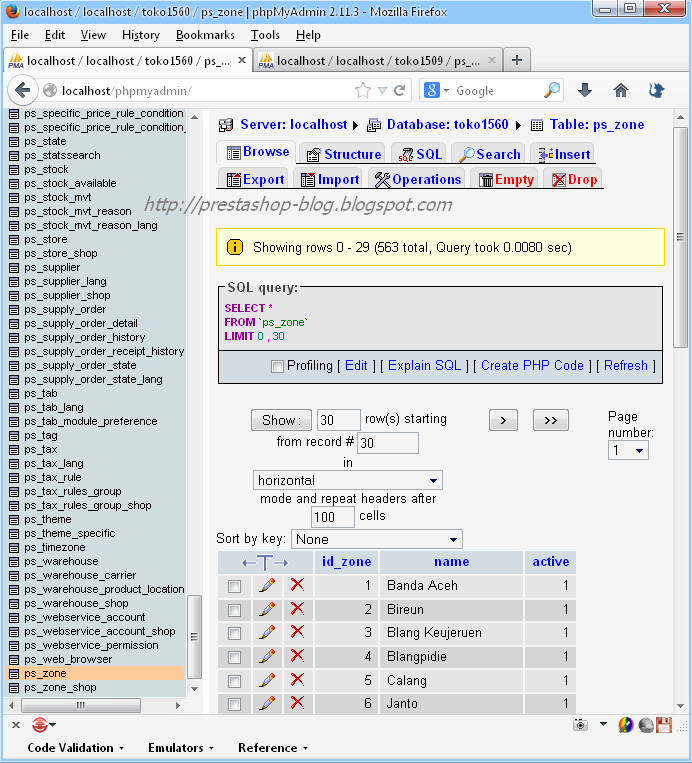Click the sidebar horizontal scrollbar thumb

81,705
